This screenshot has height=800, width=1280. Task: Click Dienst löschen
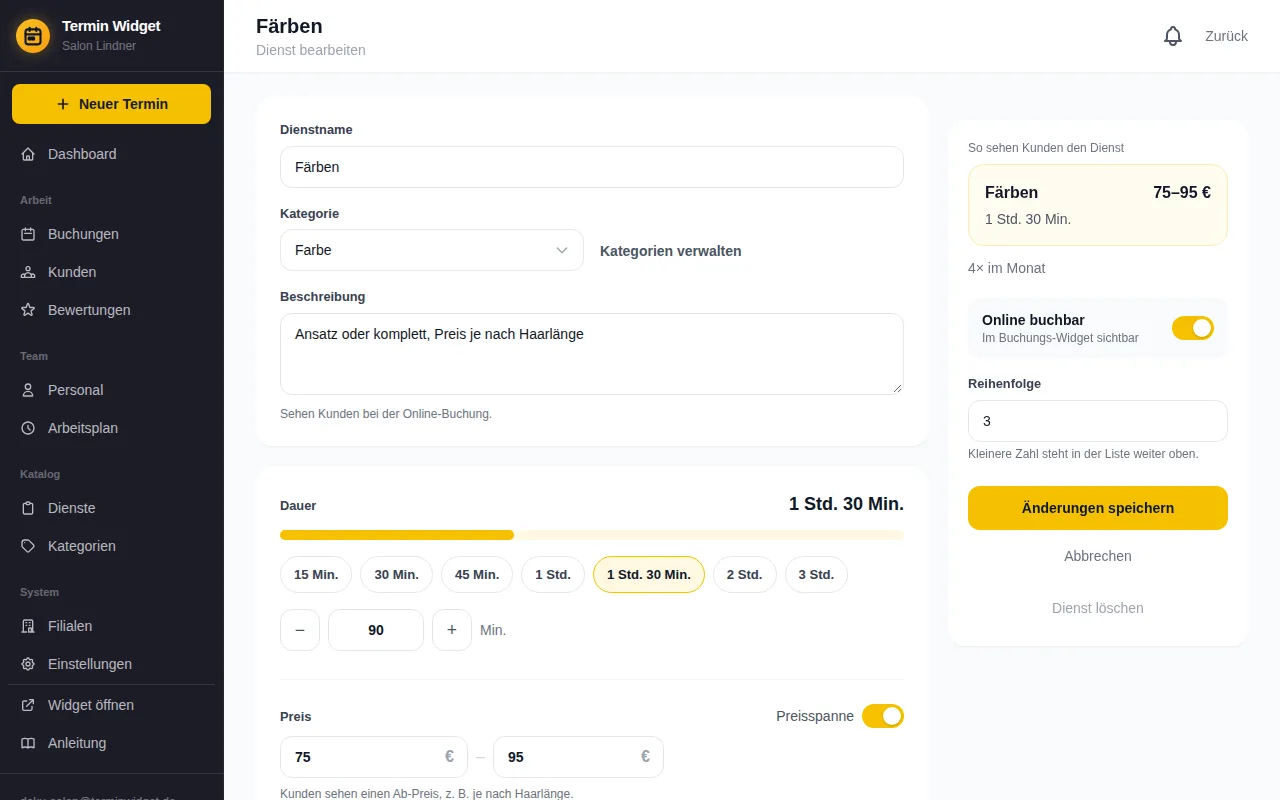pyautogui.click(x=1098, y=608)
